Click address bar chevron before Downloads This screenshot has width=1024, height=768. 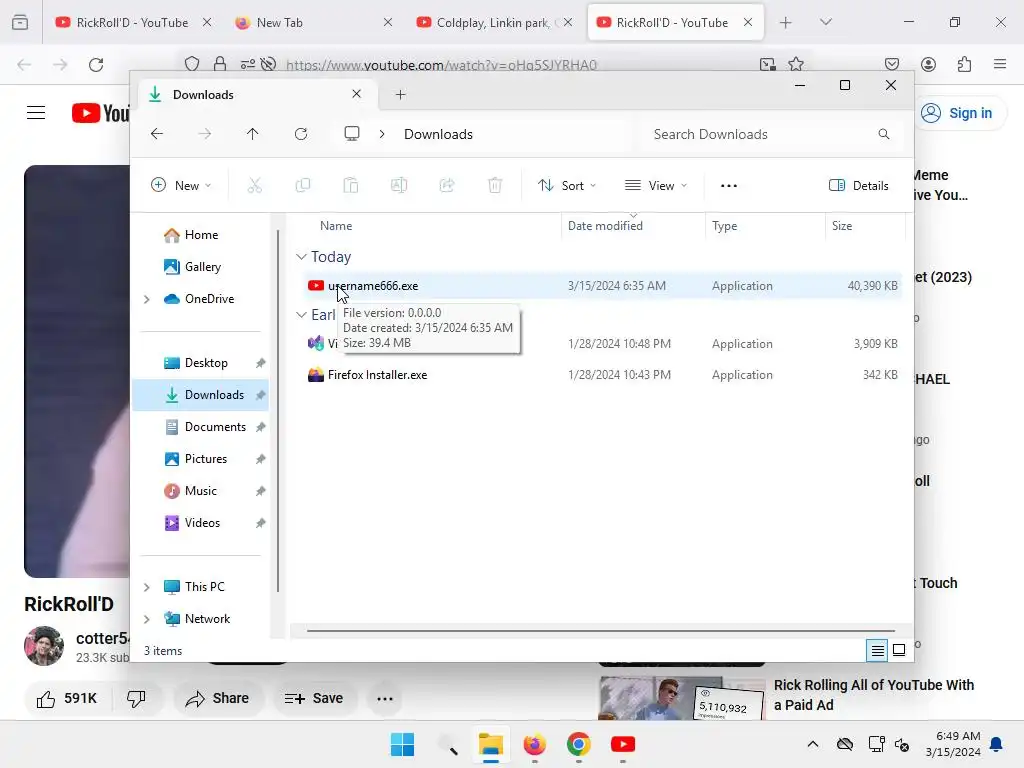(382, 134)
